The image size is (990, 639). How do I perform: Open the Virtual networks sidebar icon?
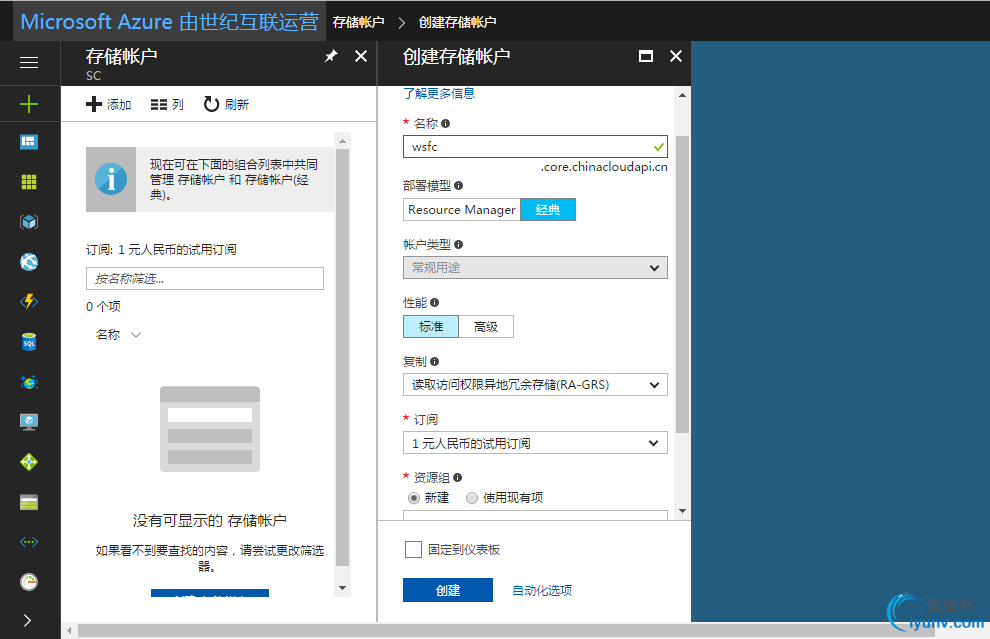(x=29, y=542)
